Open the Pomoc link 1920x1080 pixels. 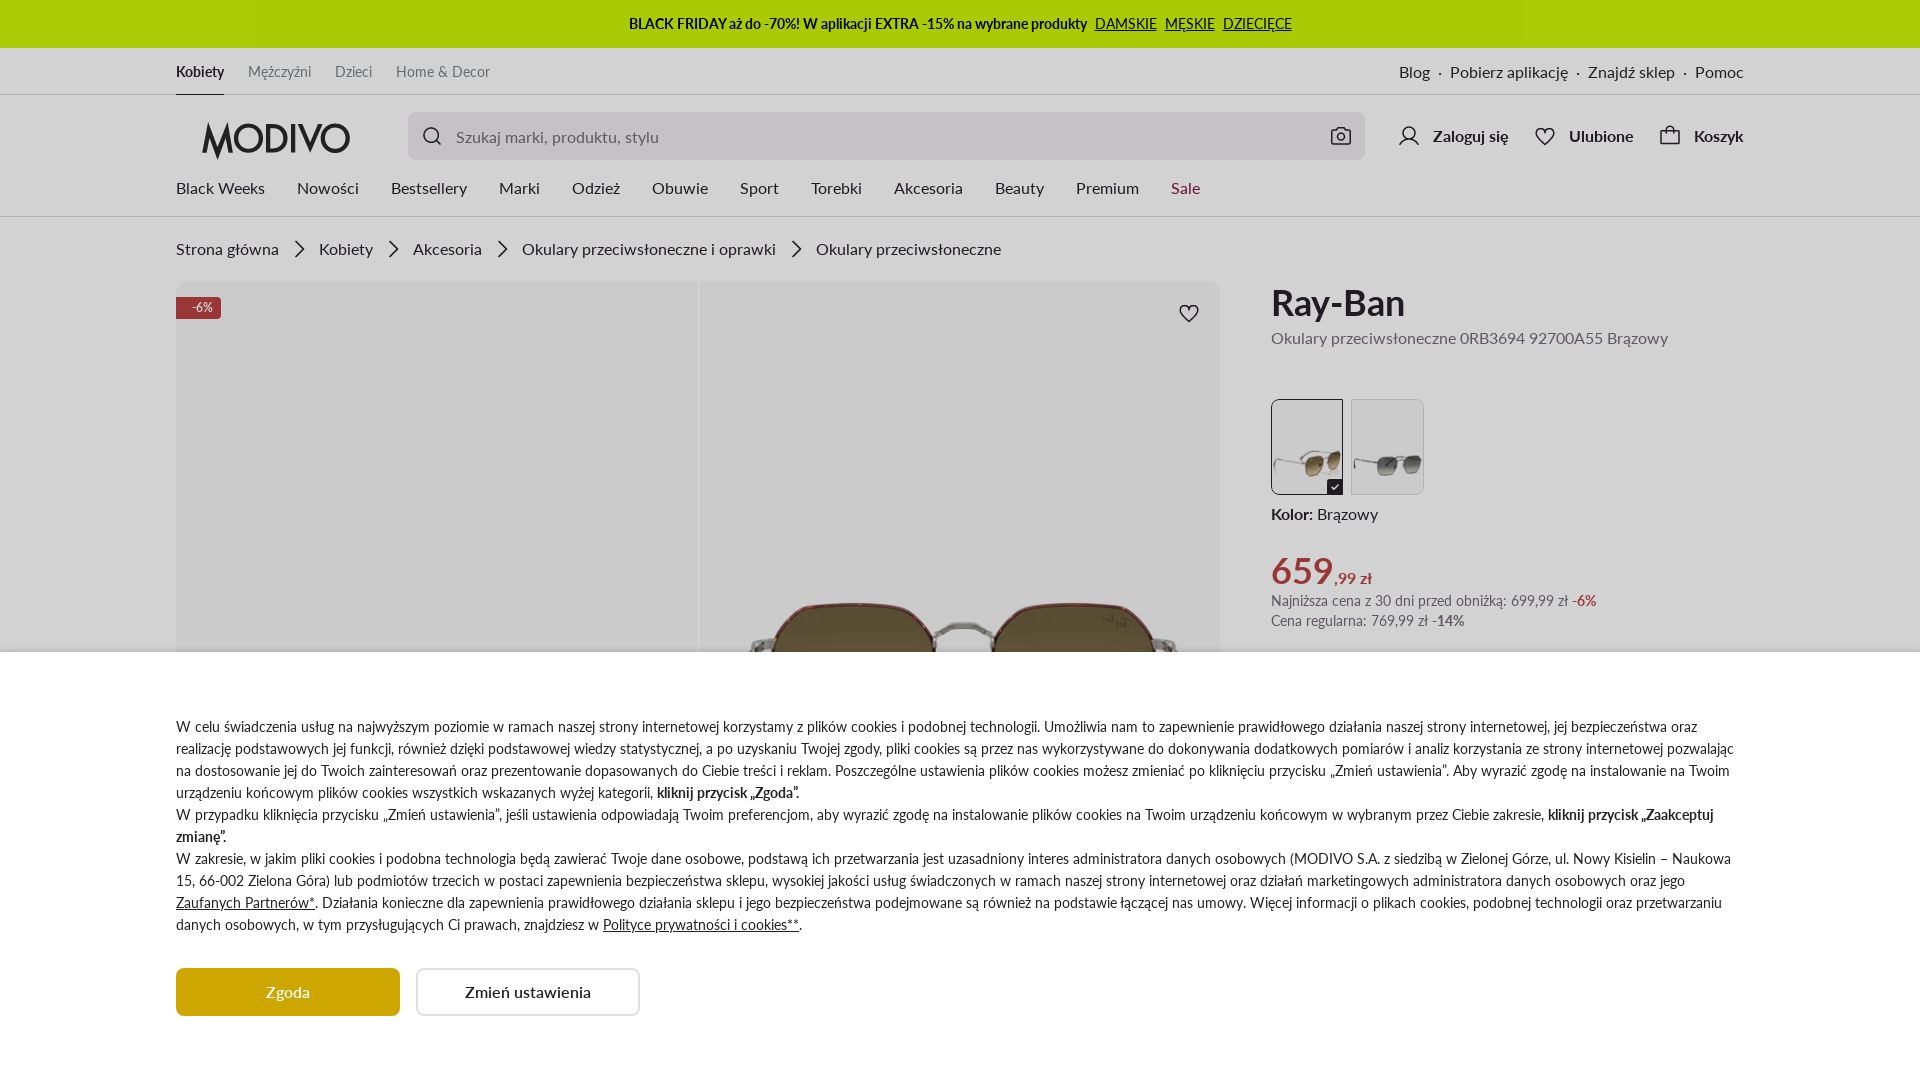click(x=1719, y=72)
